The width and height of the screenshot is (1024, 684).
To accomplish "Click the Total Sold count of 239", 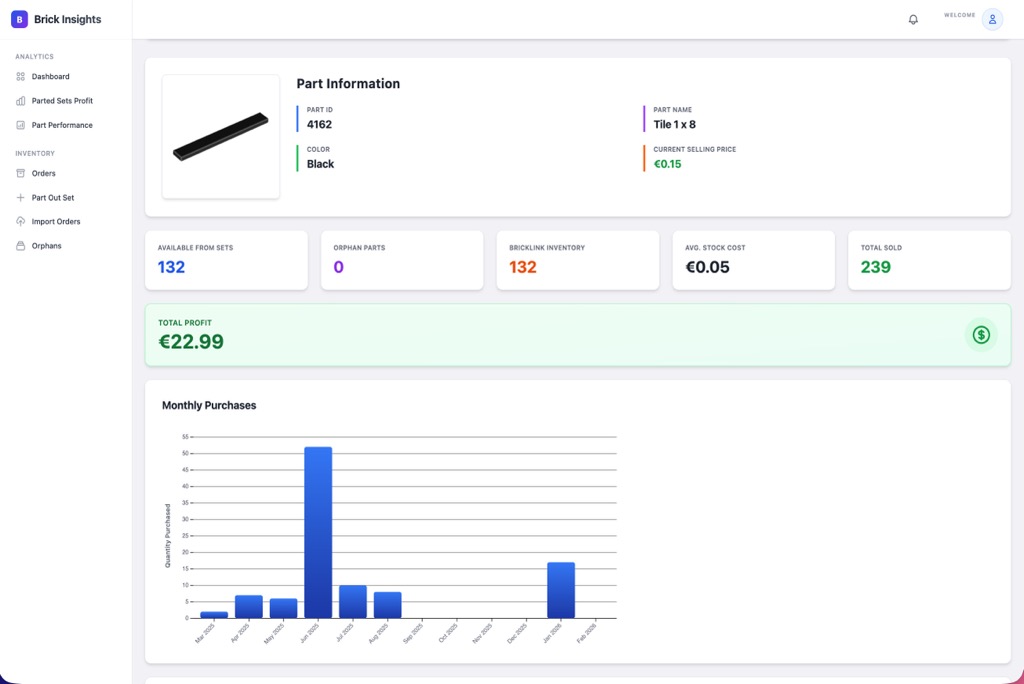I will click(x=876, y=267).
